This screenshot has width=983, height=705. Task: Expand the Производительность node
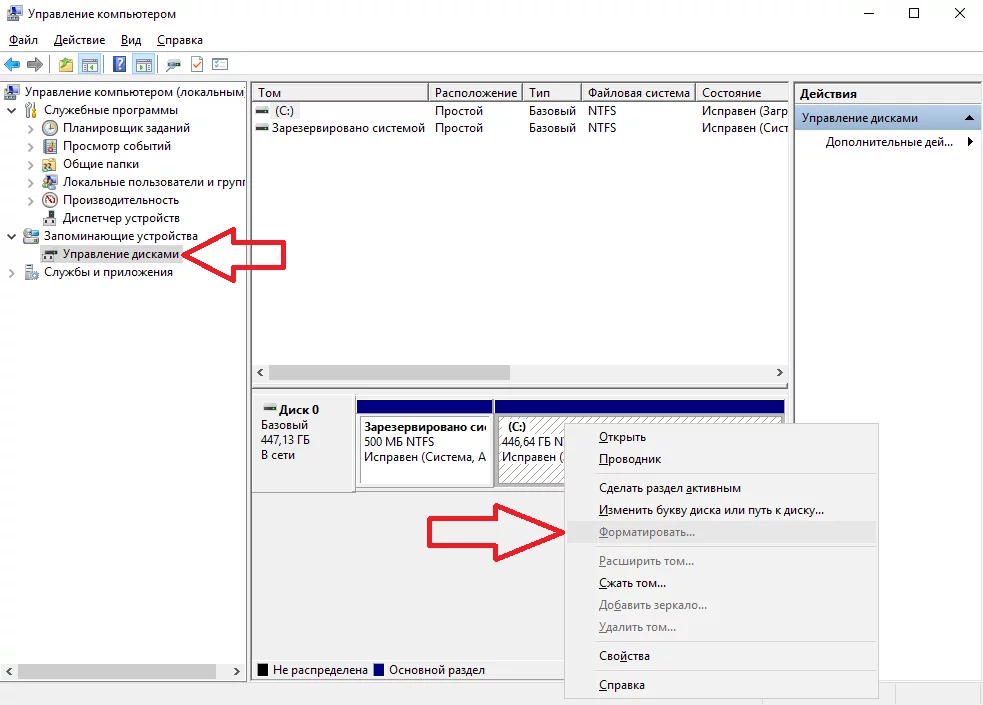pyautogui.click(x=31, y=201)
